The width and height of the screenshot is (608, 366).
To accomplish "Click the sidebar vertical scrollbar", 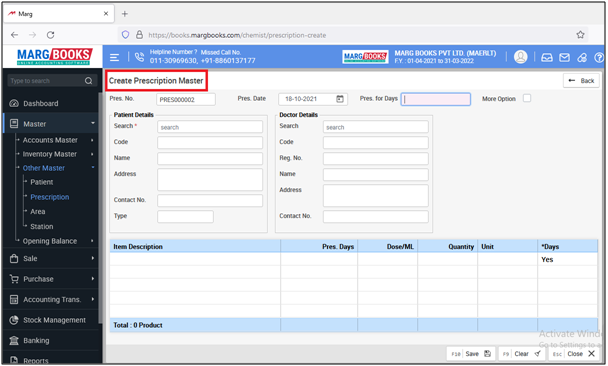I will click(100, 209).
